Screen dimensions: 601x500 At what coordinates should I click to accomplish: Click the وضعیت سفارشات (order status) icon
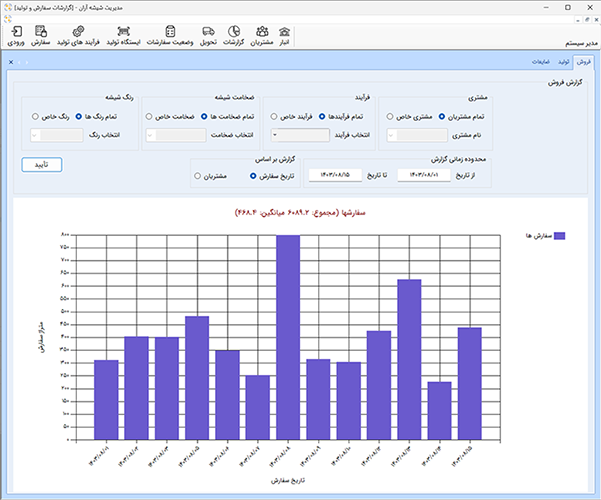[x=169, y=36]
